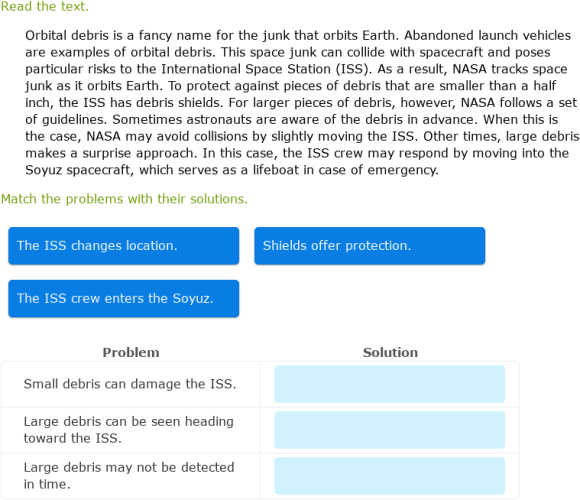Click solution slot for large debris seen heading
This screenshot has height=500, width=580.
tap(390, 430)
